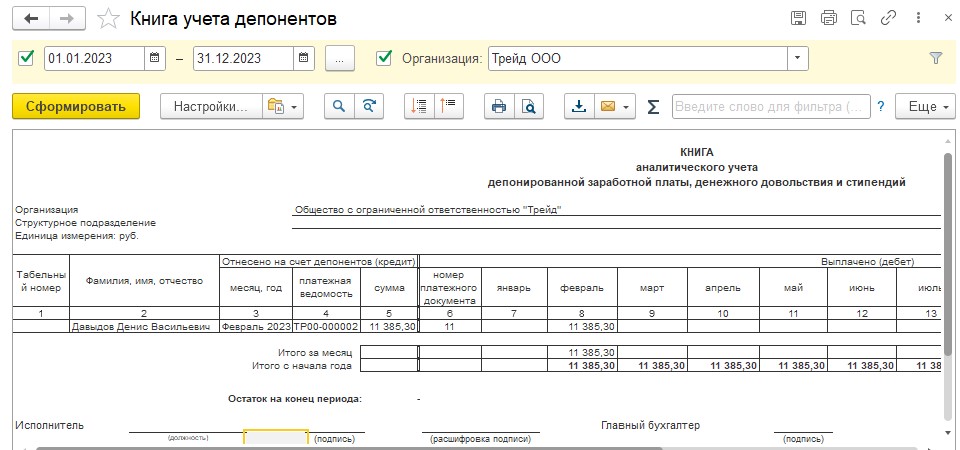Print report using the toolbar printer icon
The width and height of the screenshot is (960, 450).
[x=499, y=106]
